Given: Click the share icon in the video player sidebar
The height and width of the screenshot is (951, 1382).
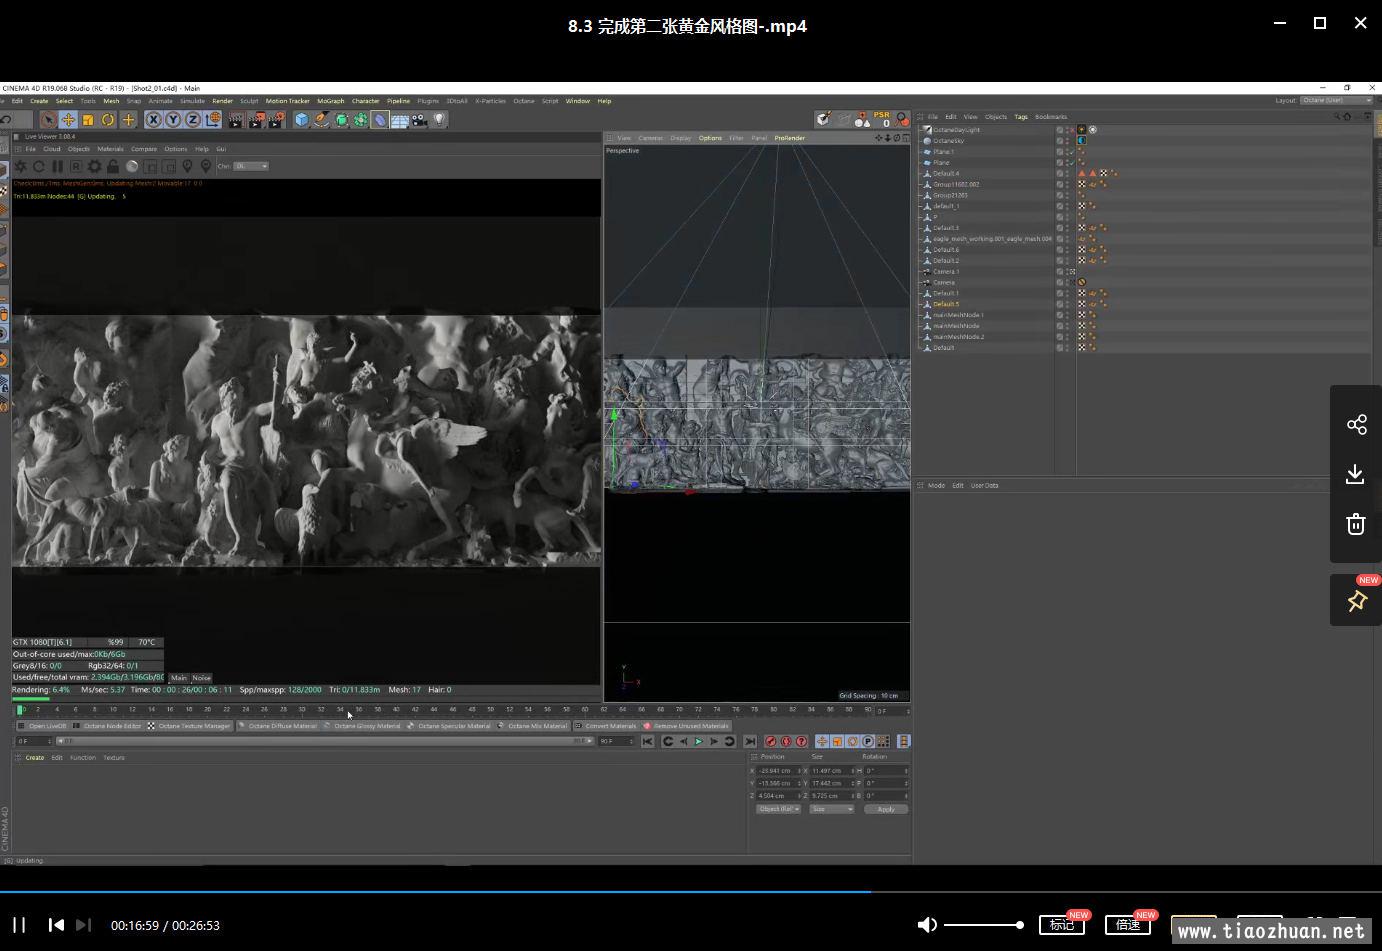Looking at the screenshot, I should tap(1356, 425).
